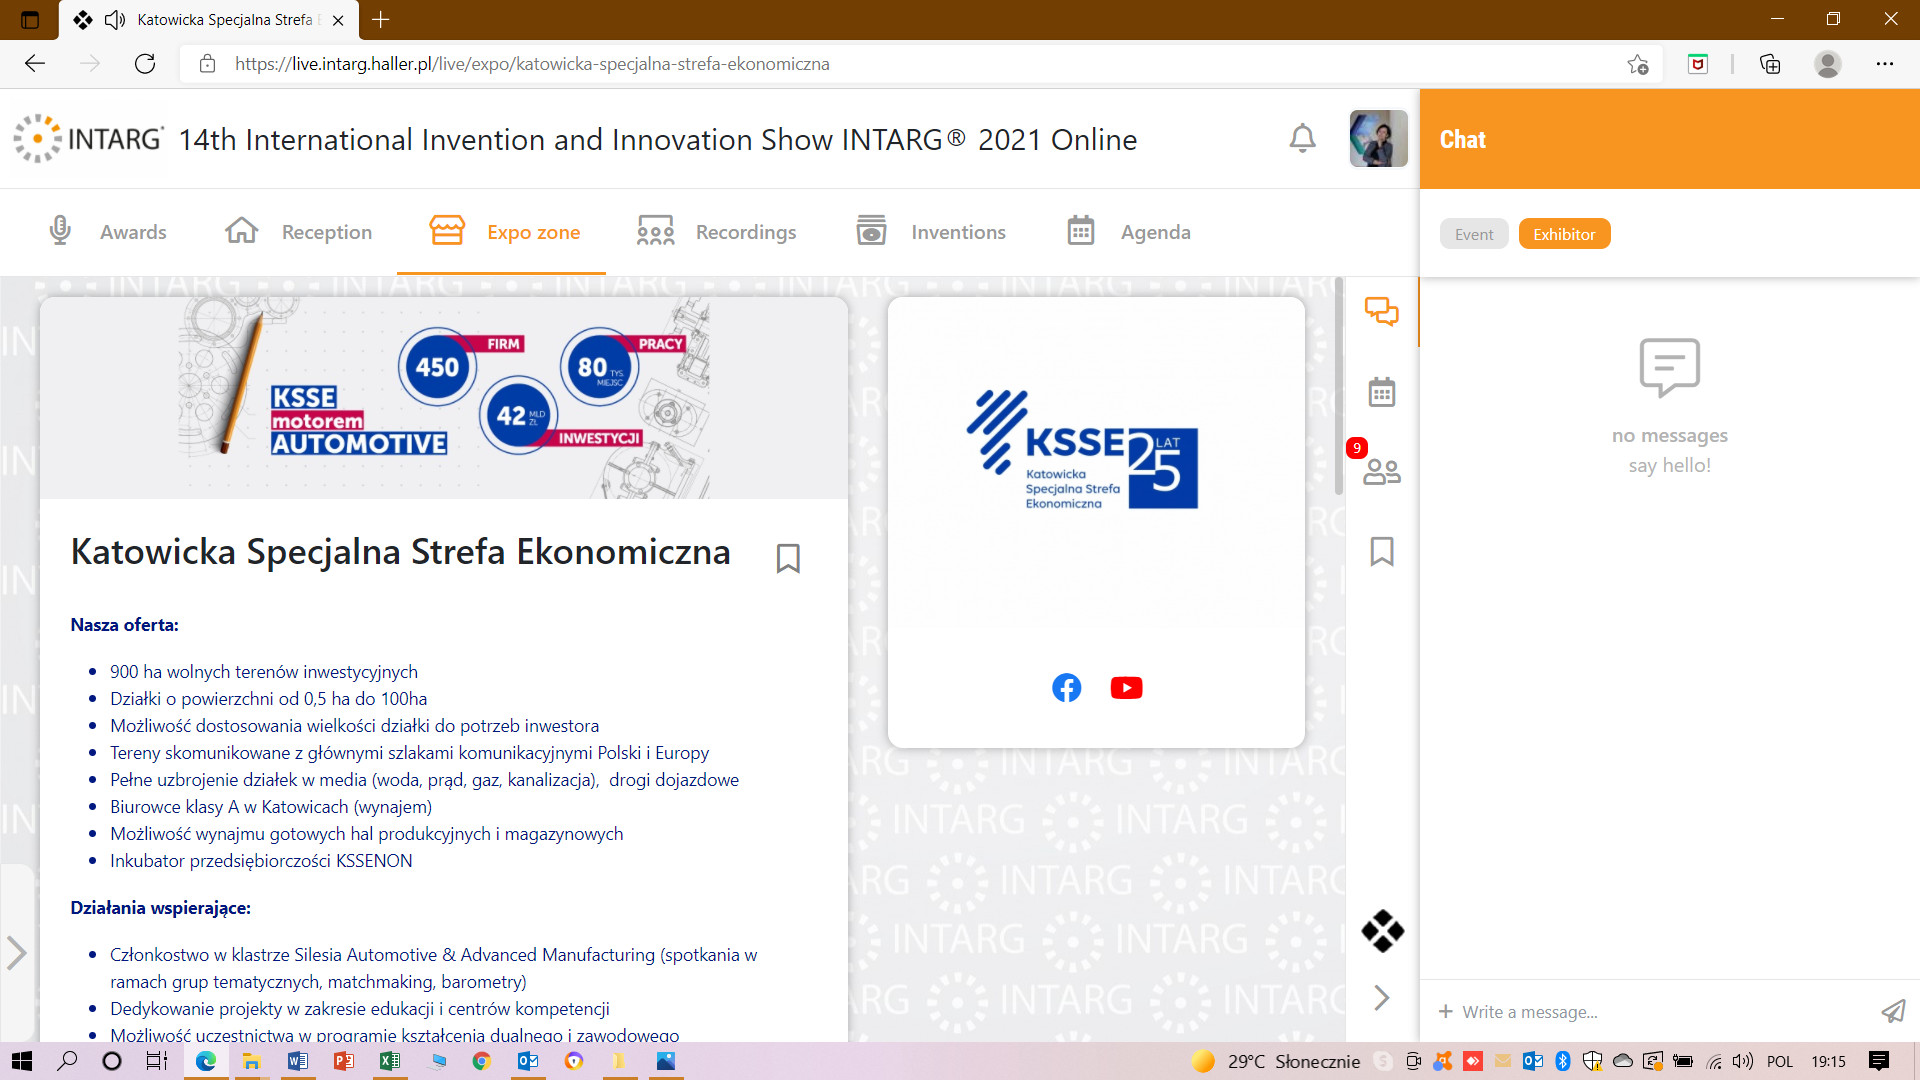Click the Nasza oferta heading

coord(124,625)
